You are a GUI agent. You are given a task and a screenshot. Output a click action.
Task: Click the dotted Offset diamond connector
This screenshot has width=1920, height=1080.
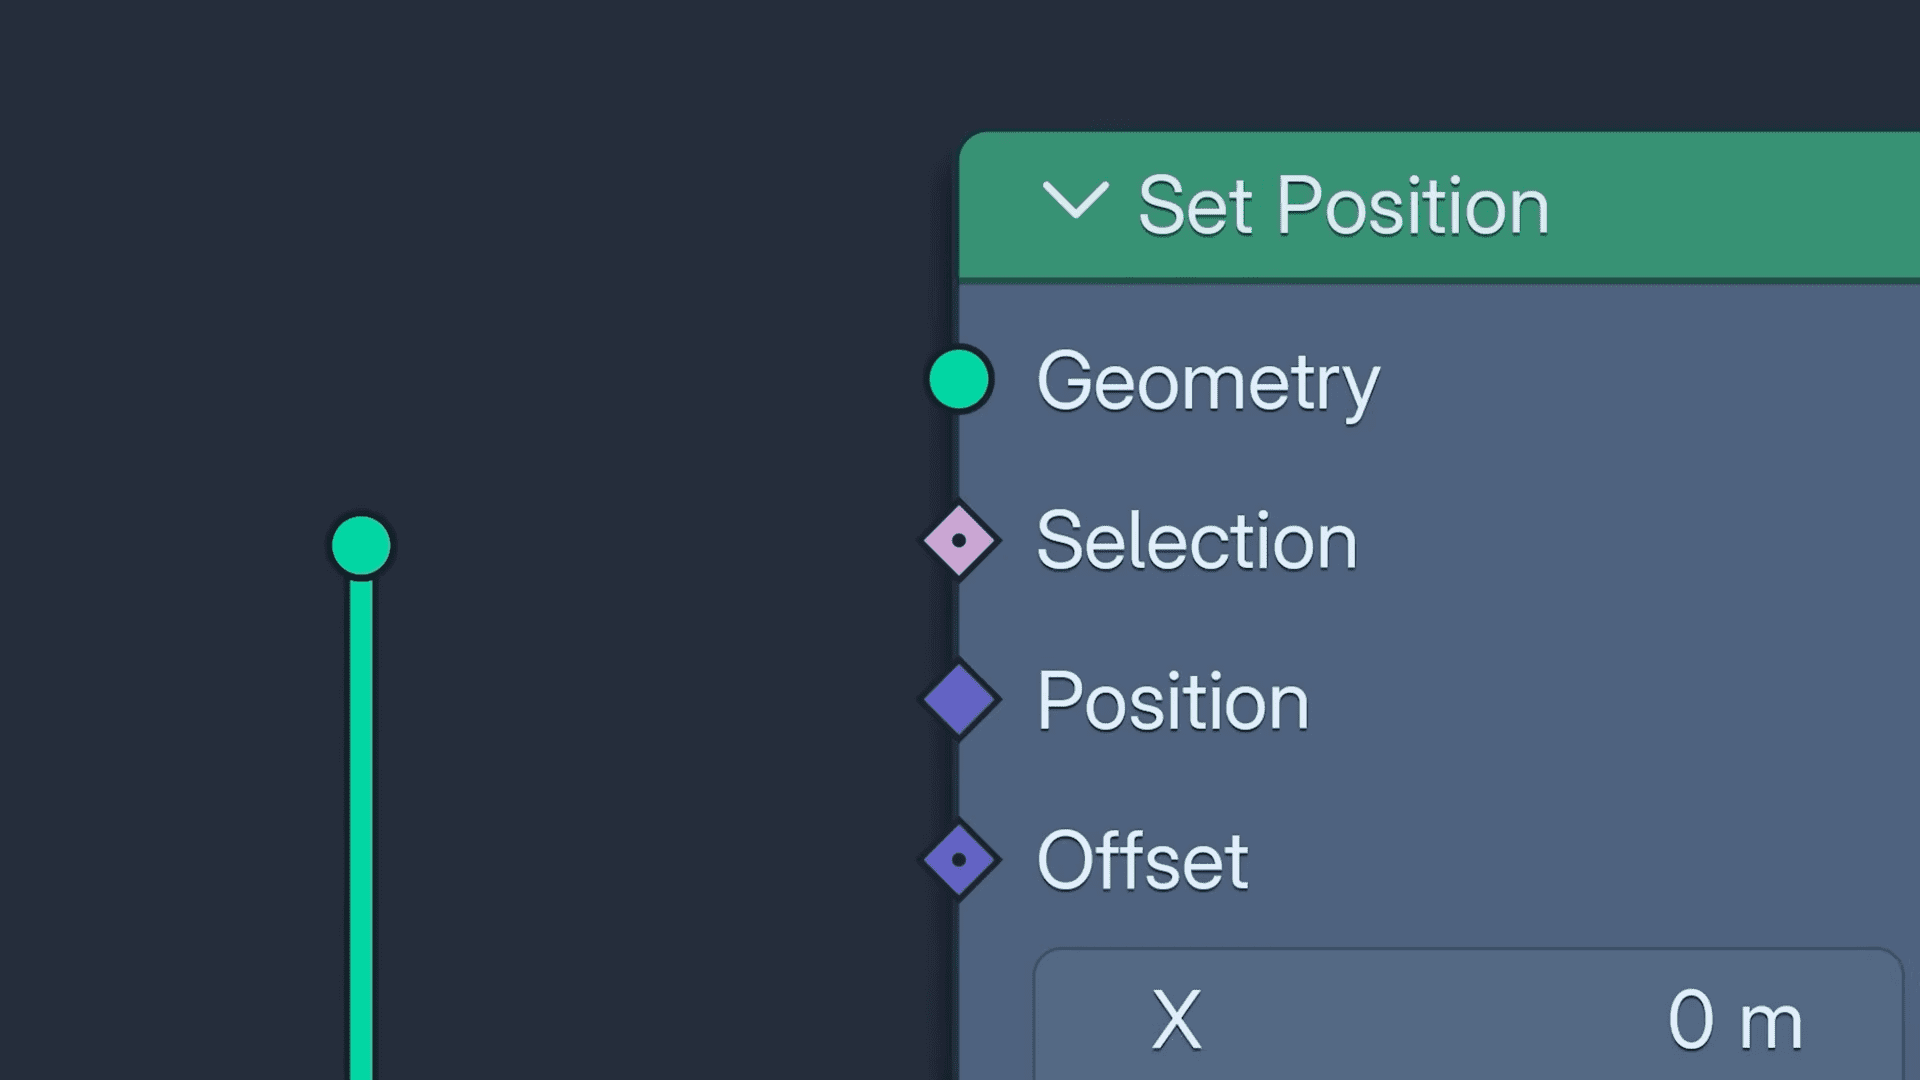click(x=959, y=859)
